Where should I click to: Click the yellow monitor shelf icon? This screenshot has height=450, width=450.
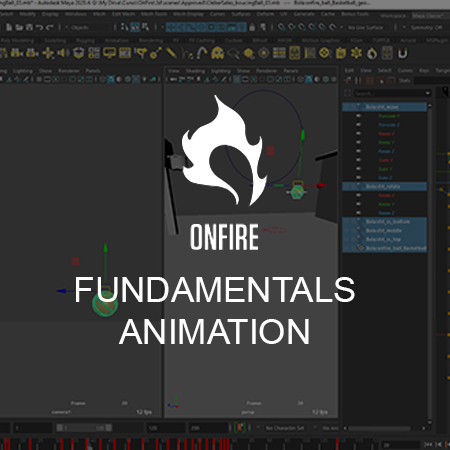click(x=109, y=53)
